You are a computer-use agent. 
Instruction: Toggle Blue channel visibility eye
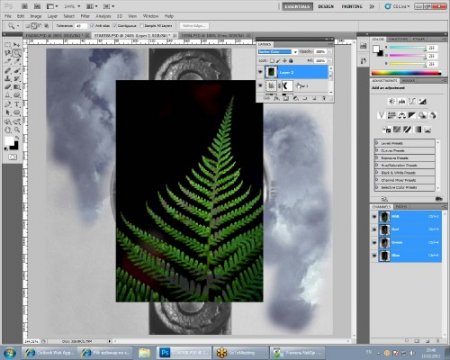(374, 255)
